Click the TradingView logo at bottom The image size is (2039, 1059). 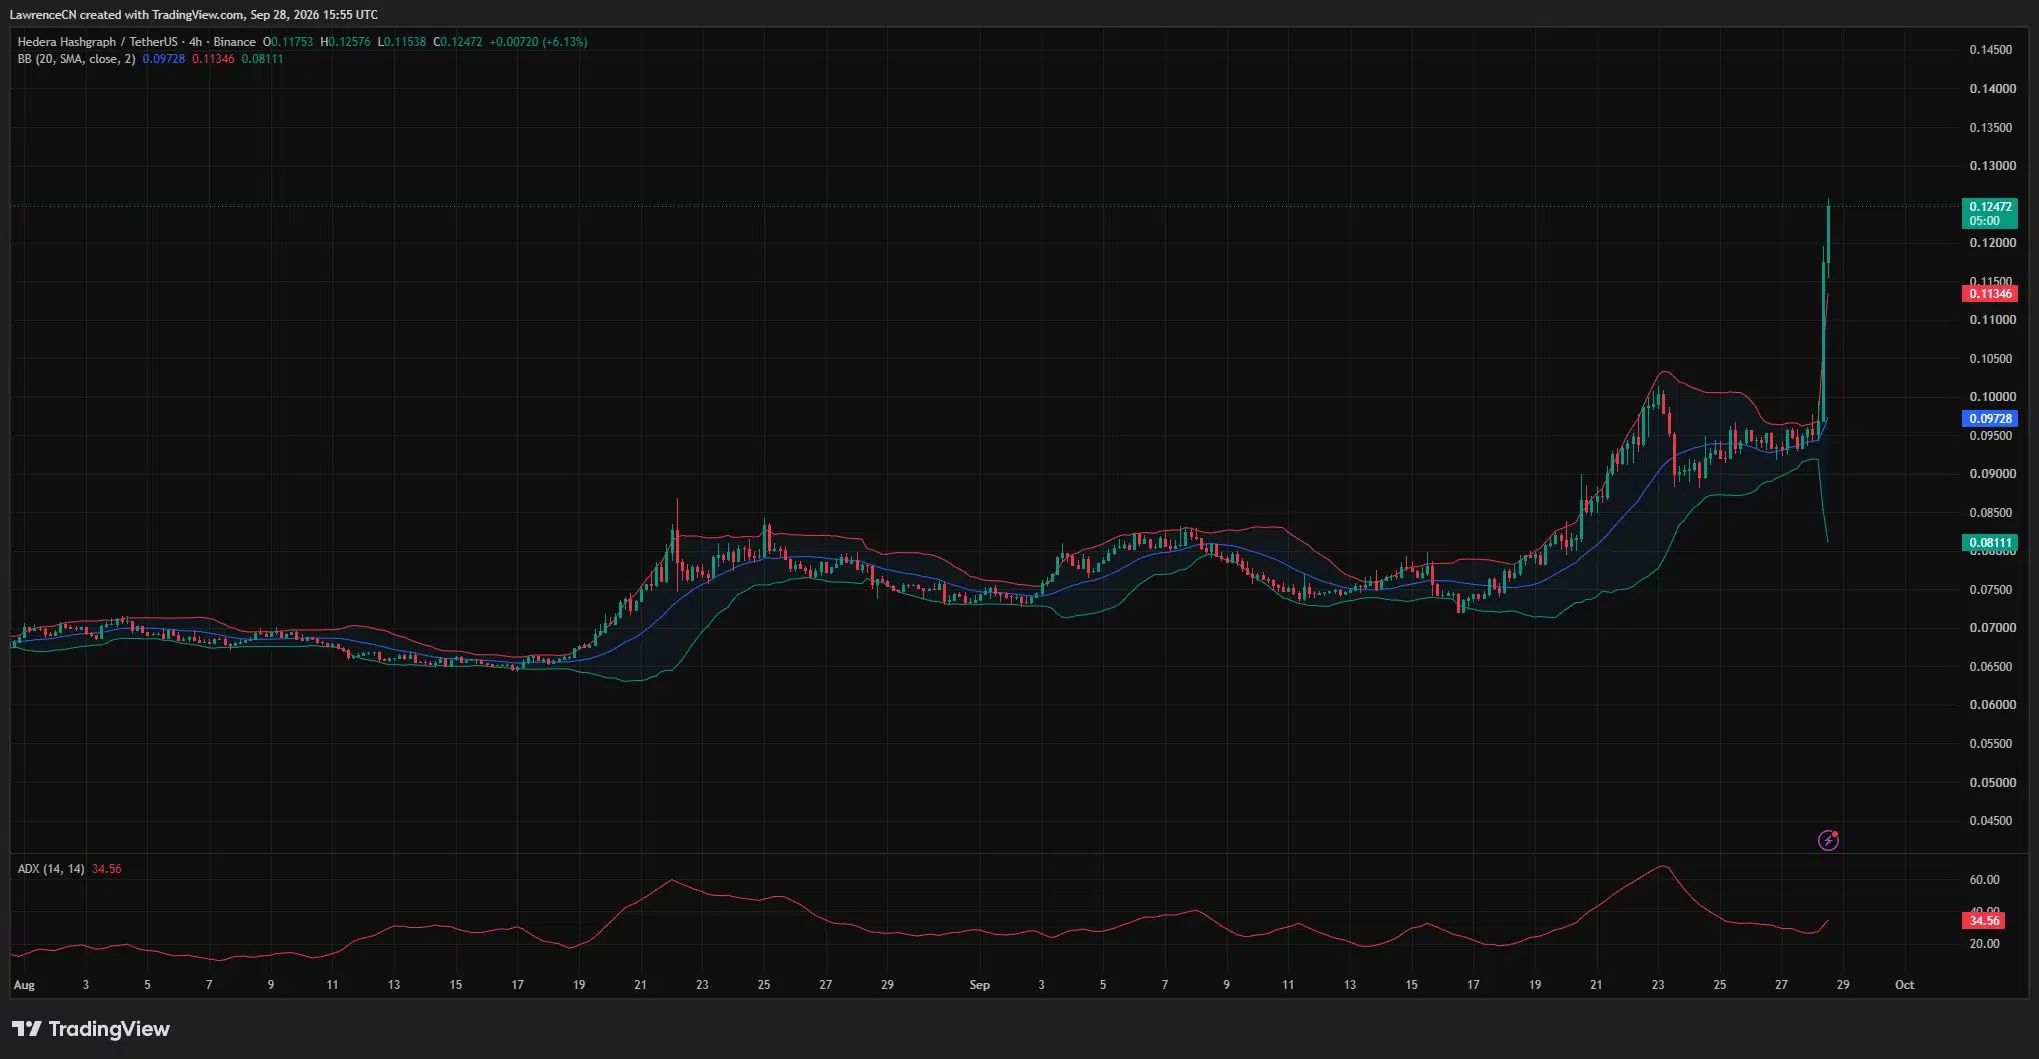click(x=91, y=1029)
